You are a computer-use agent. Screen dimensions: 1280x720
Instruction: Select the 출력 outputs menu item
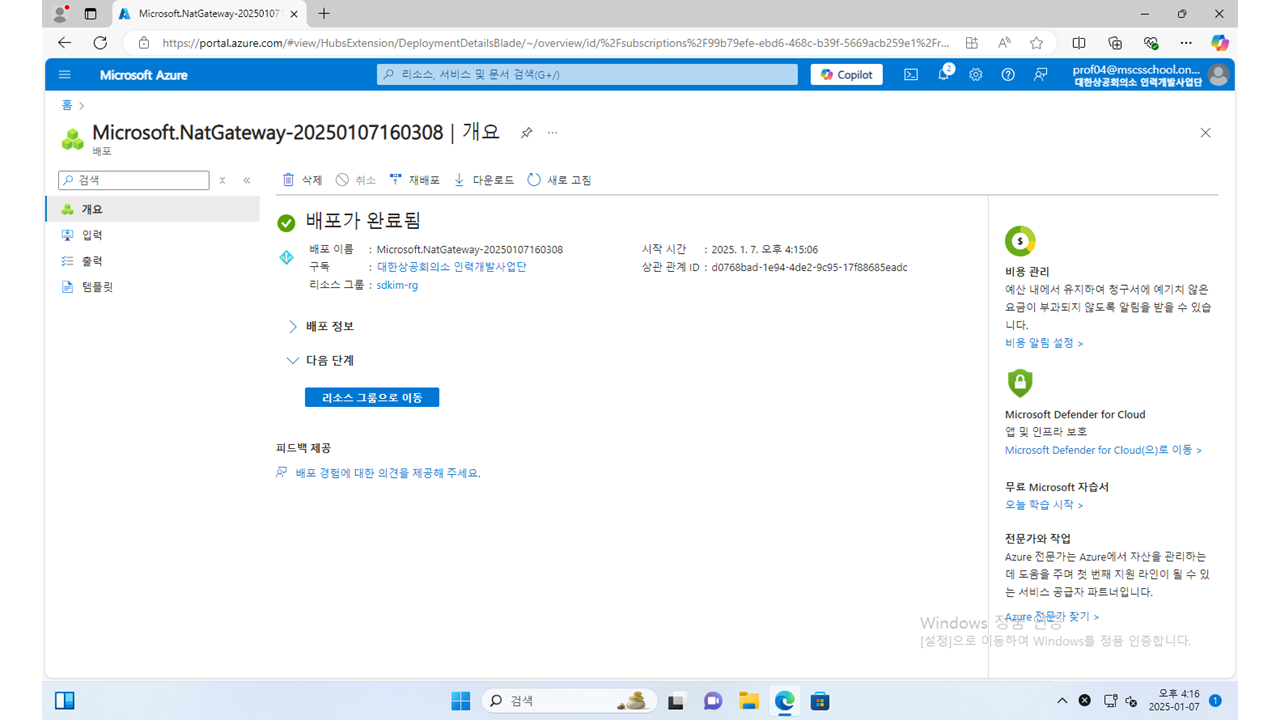[152, 261]
